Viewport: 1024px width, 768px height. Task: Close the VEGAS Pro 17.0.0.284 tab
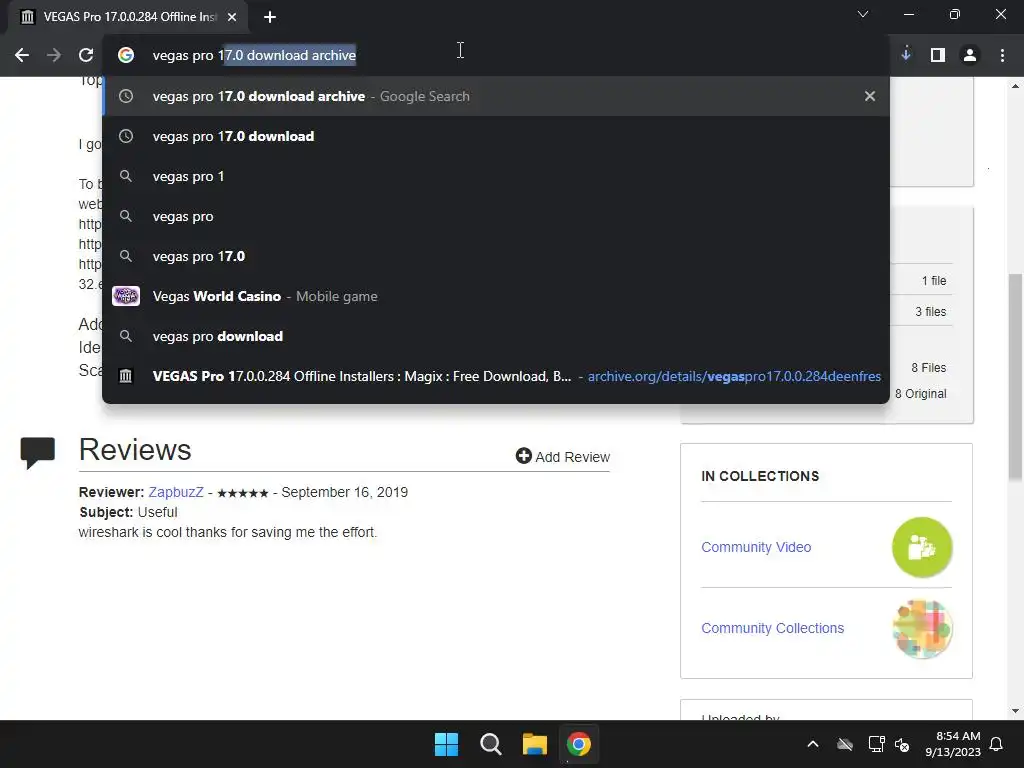click(x=232, y=17)
